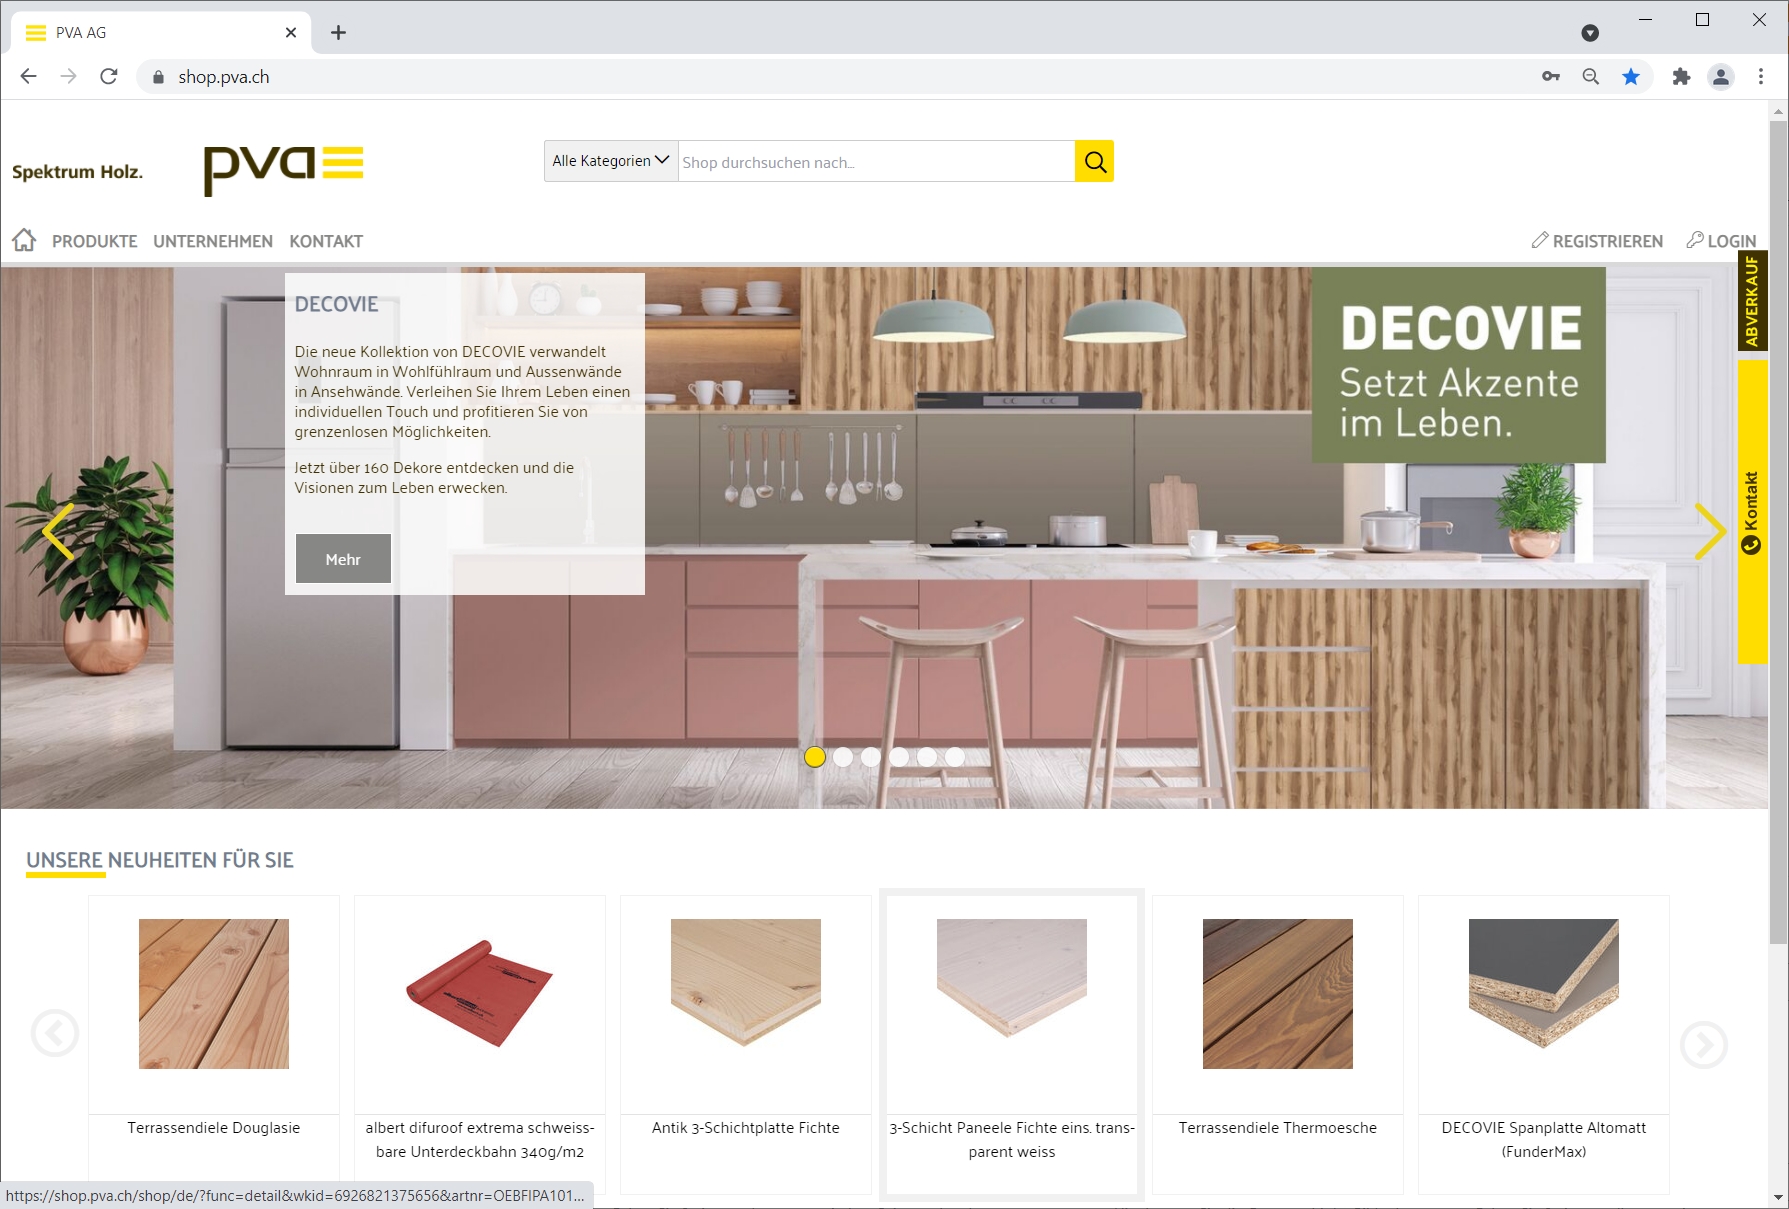Open Antik 3-Schichtplatte Fichte image
The image size is (1789, 1209).
click(746, 982)
